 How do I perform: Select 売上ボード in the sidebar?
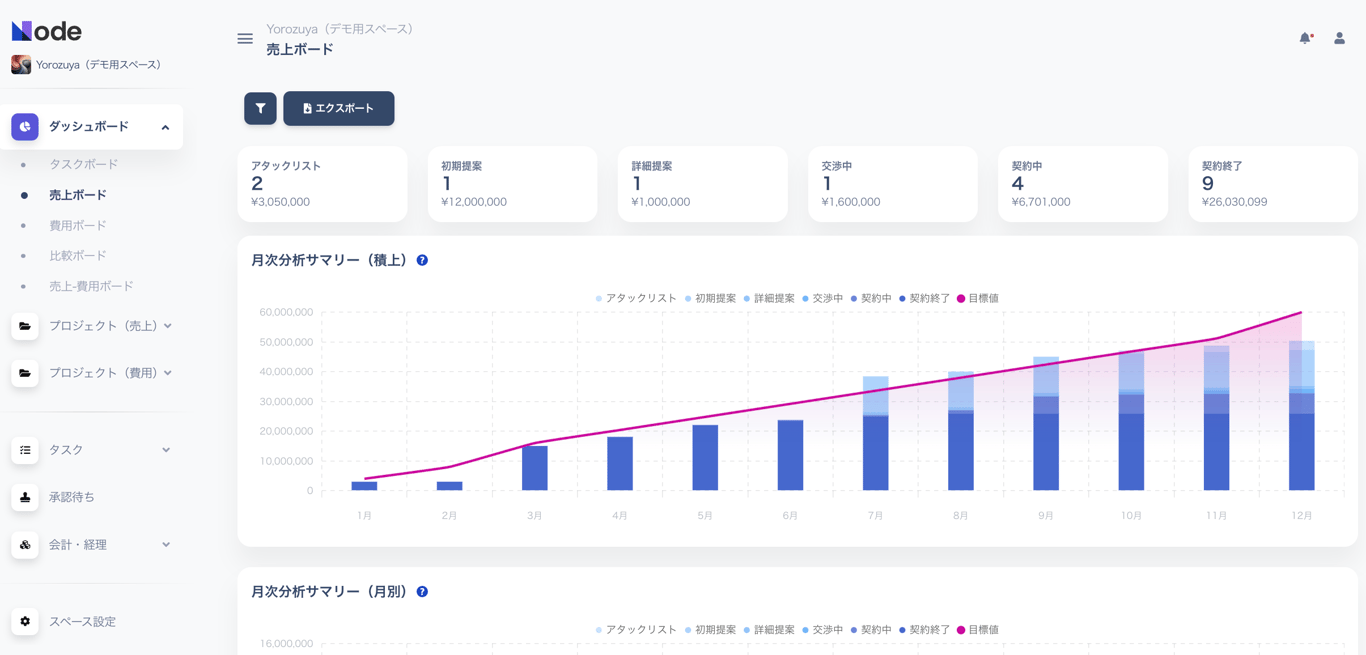pyautogui.click(x=78, y=195)
